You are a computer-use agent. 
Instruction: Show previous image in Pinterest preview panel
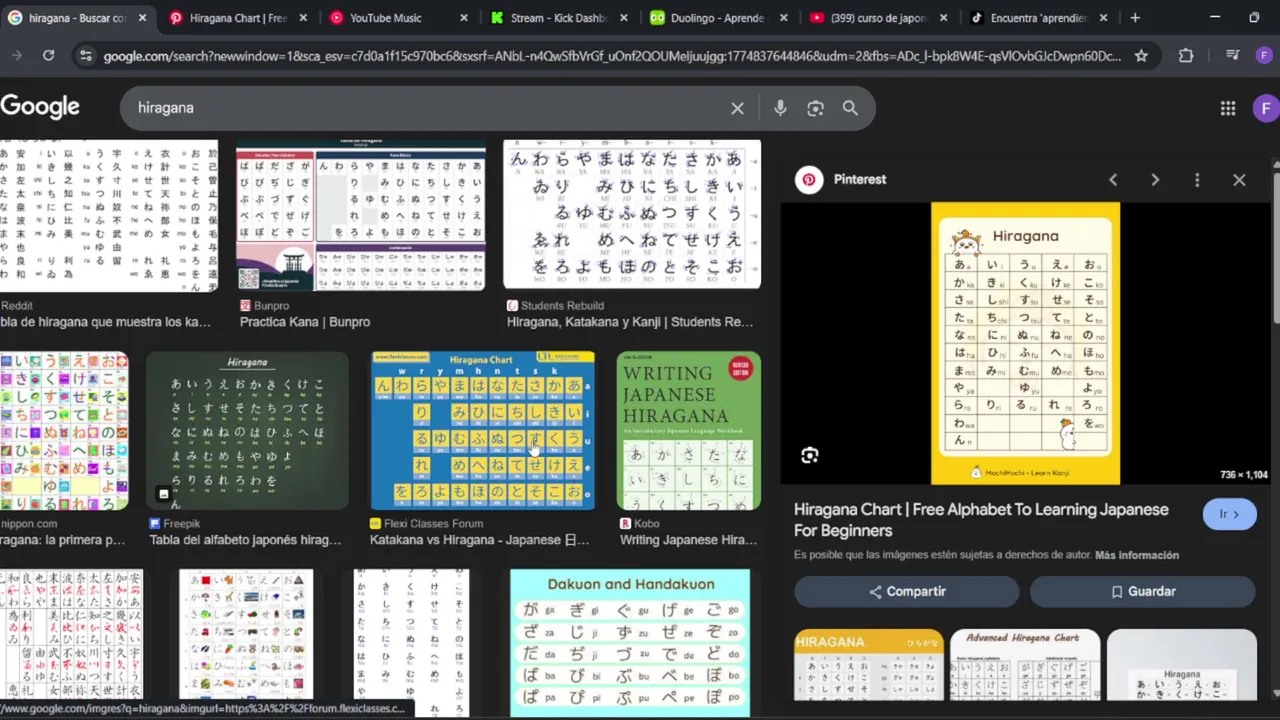pyautogui.click(x=1113, y=180)
